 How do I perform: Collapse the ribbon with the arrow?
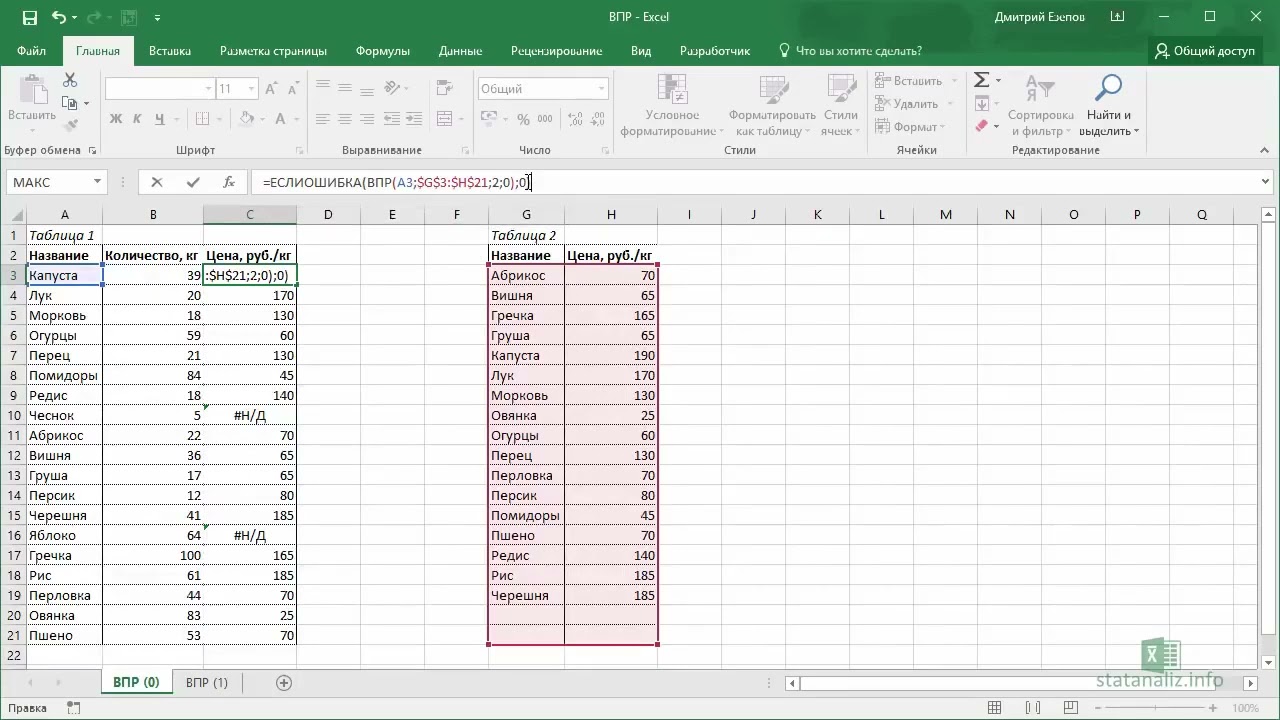tap(1263, 150)
